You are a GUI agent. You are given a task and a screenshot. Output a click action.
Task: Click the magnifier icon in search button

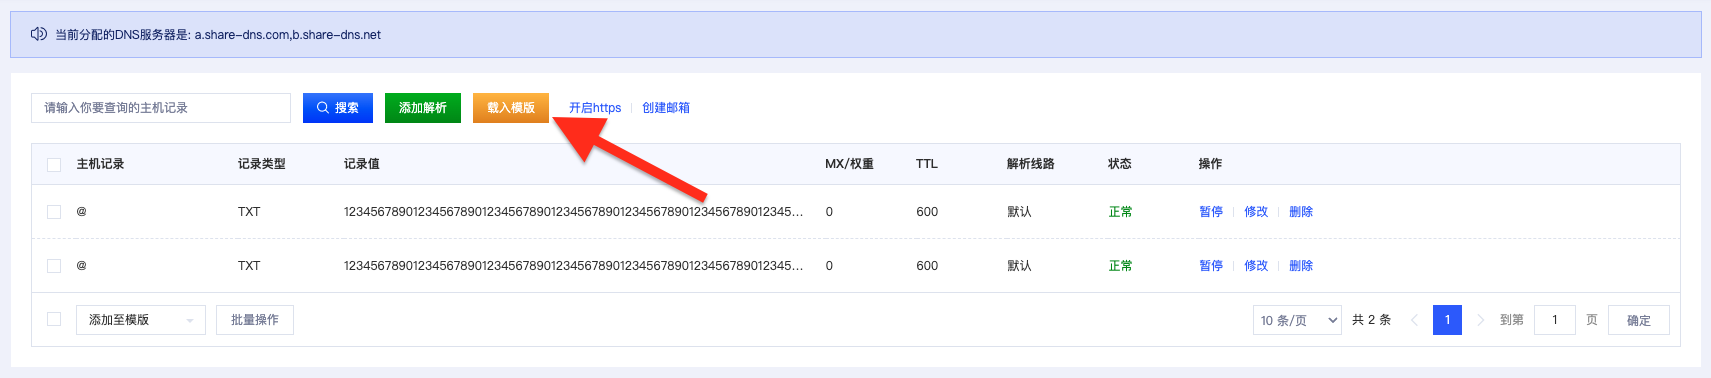pyautogui.click(x=322, y=107)
